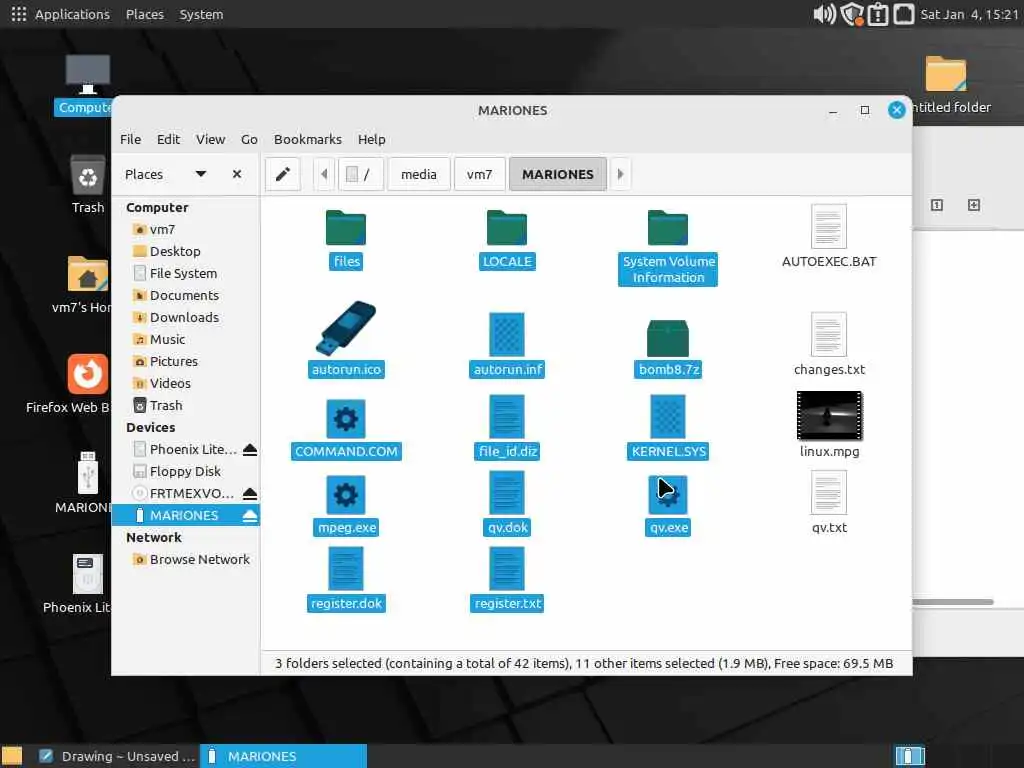Click the workspace switcher in bottom panel
This screenshot has height=768, width=1024.
point(910,756)
